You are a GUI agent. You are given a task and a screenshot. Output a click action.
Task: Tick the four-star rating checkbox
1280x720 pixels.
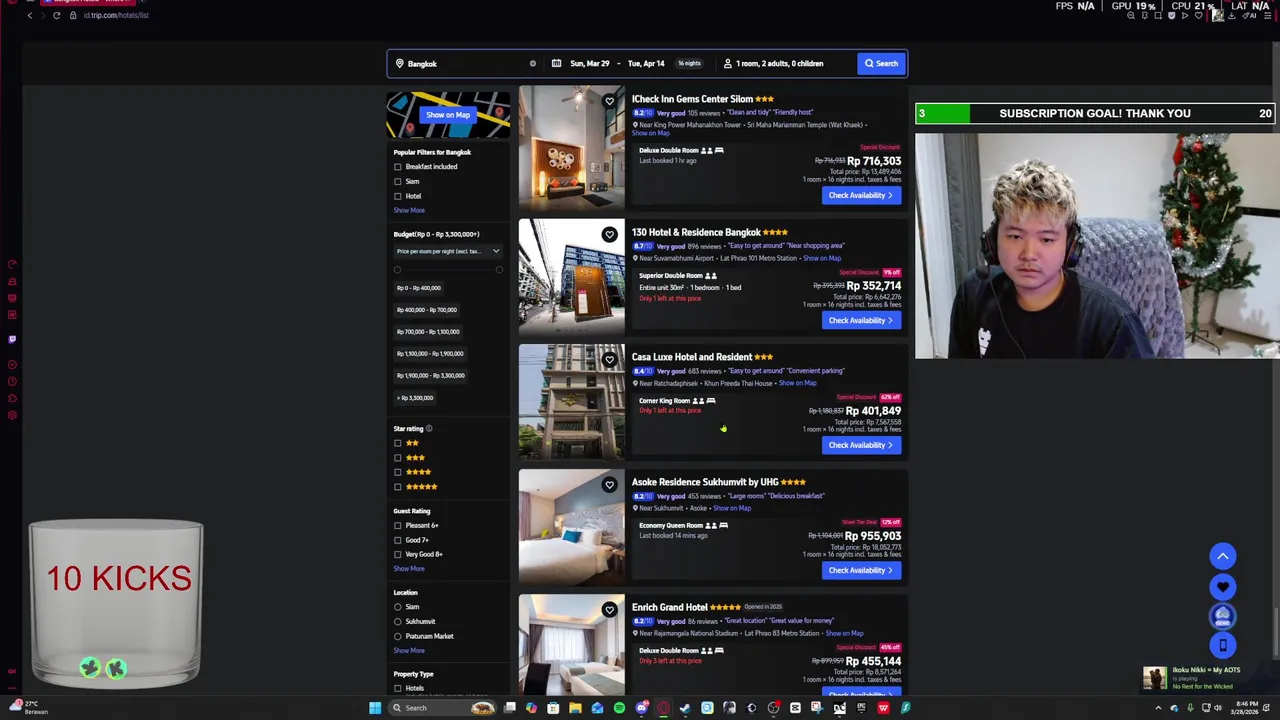[x=398, y=472]
